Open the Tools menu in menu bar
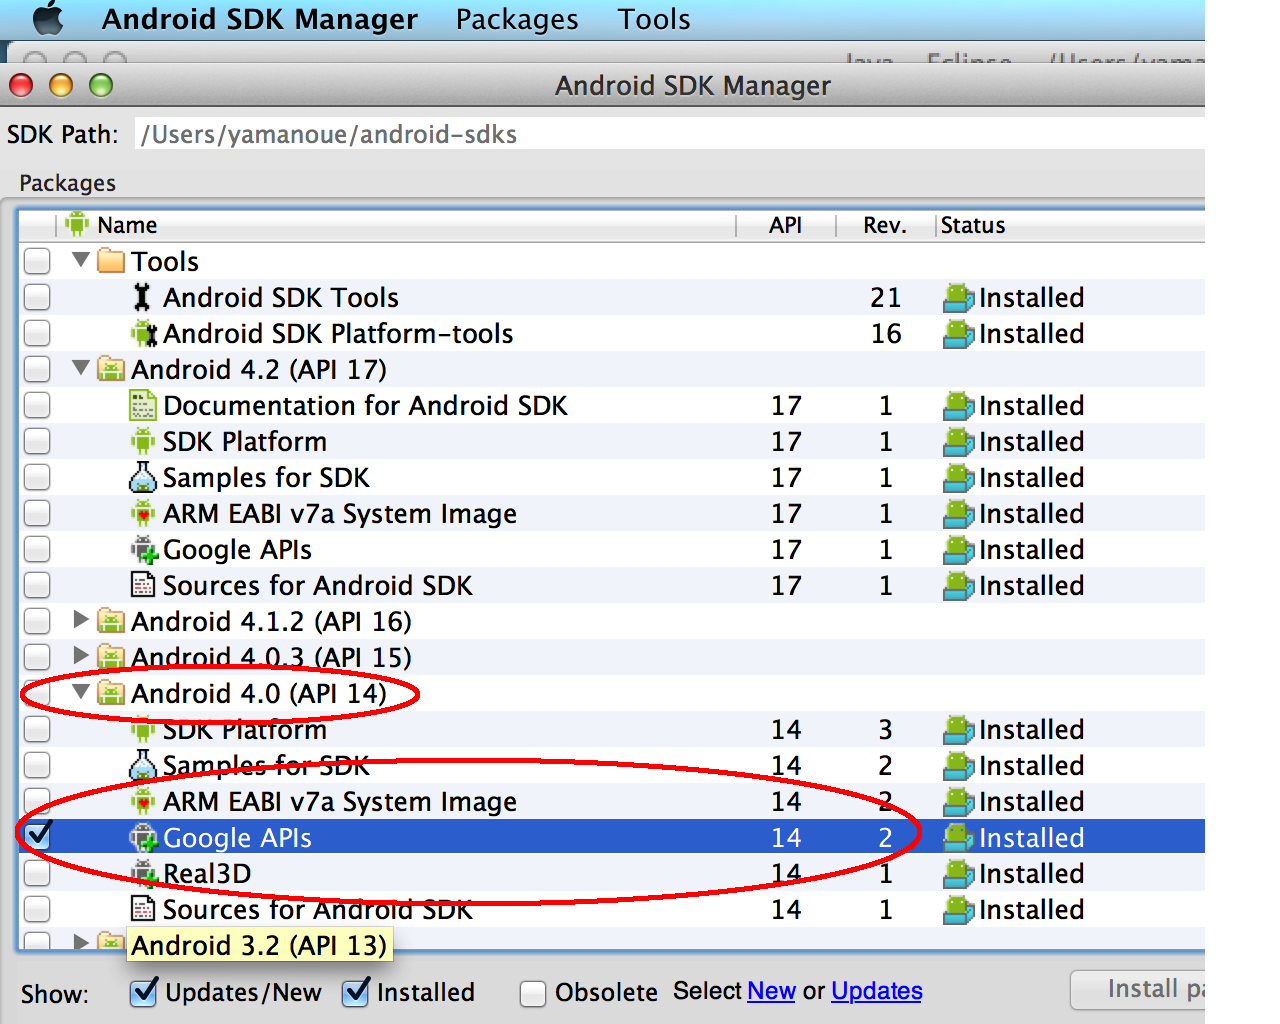 tap(653, 19)
